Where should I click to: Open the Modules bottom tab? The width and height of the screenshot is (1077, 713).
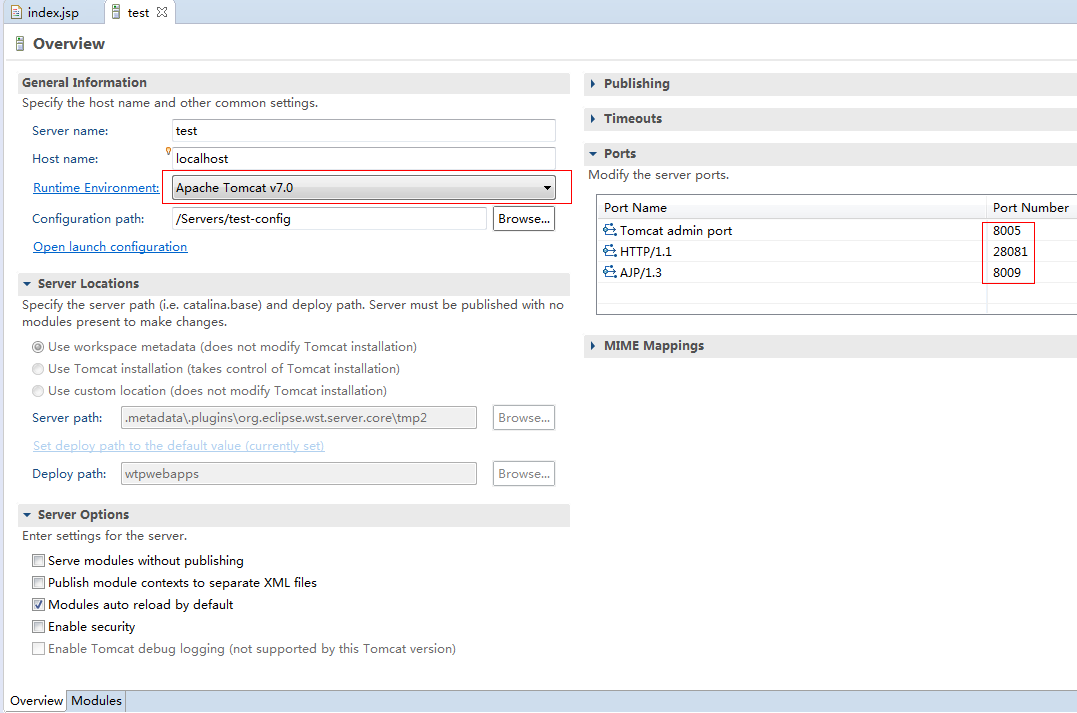(96, 701)
